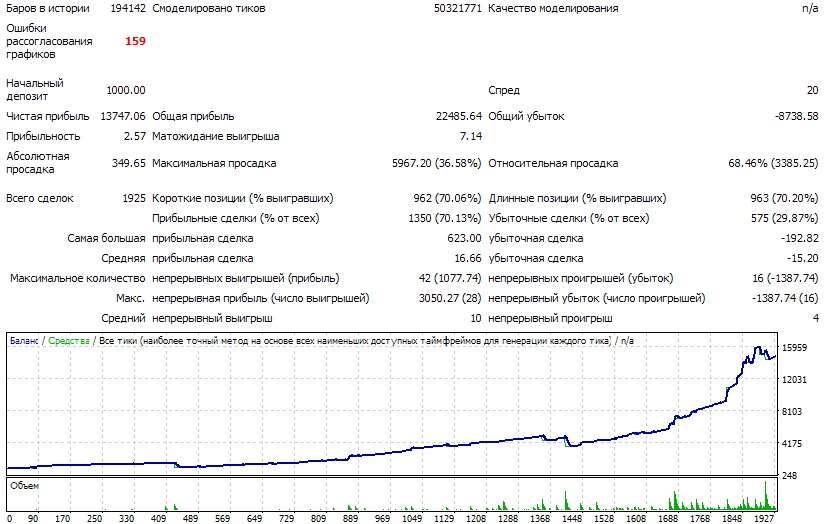Click the maximal drawdown value 5967.20 (36.58%)
Image resolution: width=831 pixels, height=524 pixels.
pos(437,164)
